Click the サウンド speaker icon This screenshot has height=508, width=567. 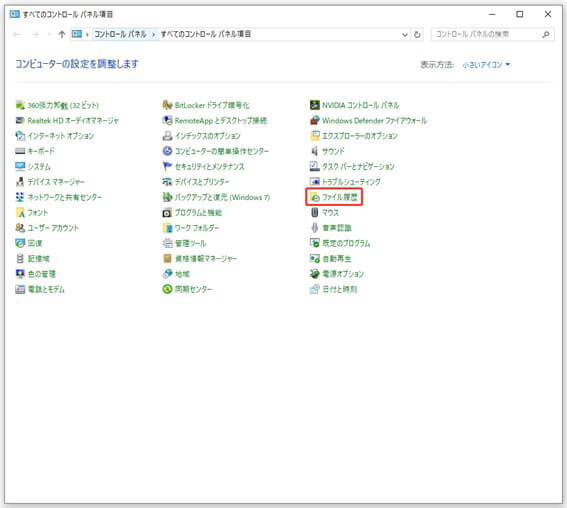point(315,151)
